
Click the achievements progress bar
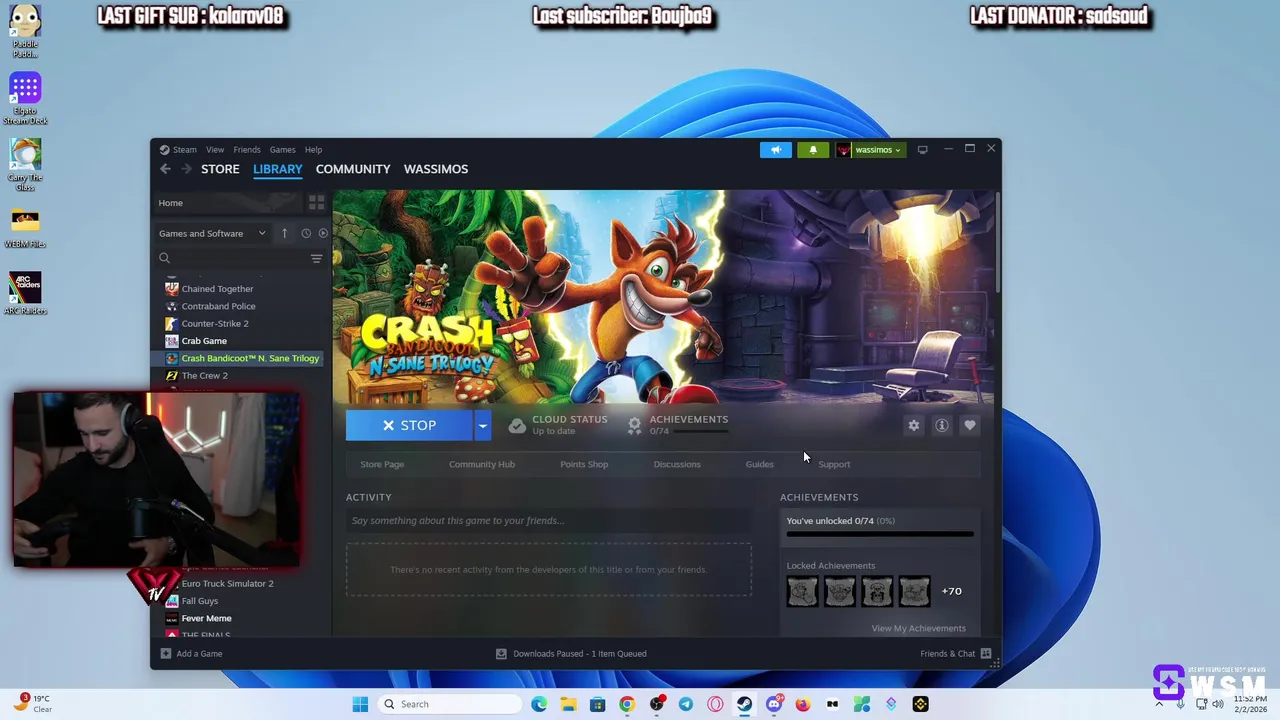880,535
